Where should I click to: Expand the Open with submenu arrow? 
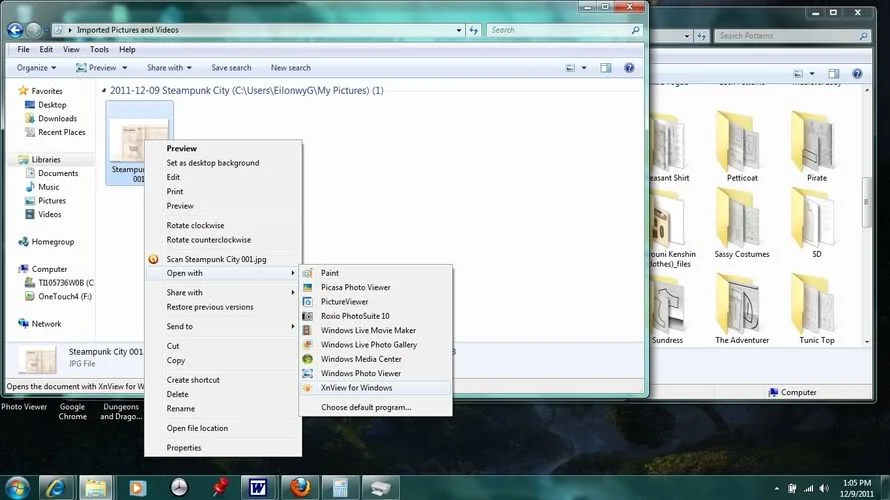pyautogui.click(x=293, y=273)
